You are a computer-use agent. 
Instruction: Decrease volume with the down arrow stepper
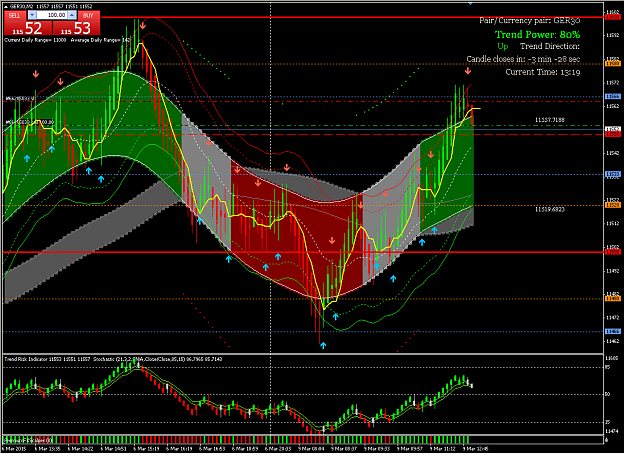pos(32,15)
